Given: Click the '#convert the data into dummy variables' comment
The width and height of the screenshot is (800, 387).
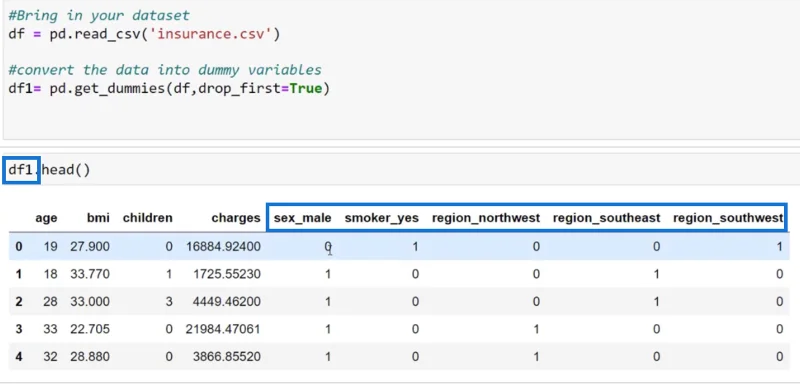Looking at the screenshot, I should [165, 69].
